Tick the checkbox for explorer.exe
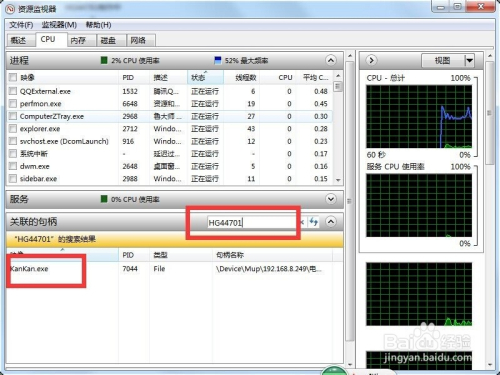The height and width of the screenshot is (375, 500). 13,129
